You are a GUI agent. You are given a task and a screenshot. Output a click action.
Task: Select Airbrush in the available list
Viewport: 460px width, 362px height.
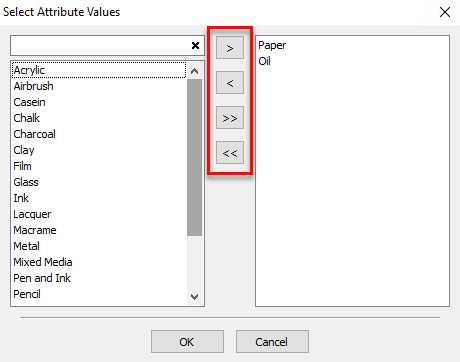point(99,86)
